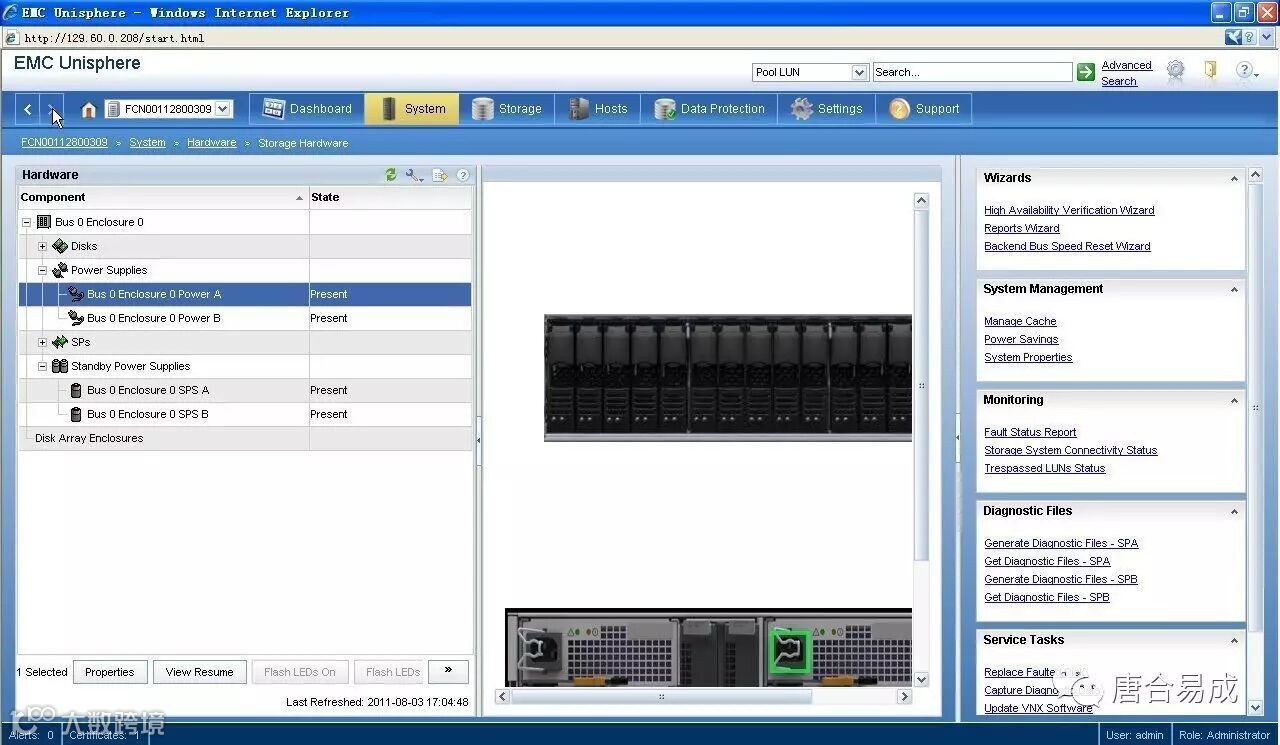Select the Bus 0 Enclosure 0 Power A row
The width and height of the screenshot is (1280, 745).
244,294
